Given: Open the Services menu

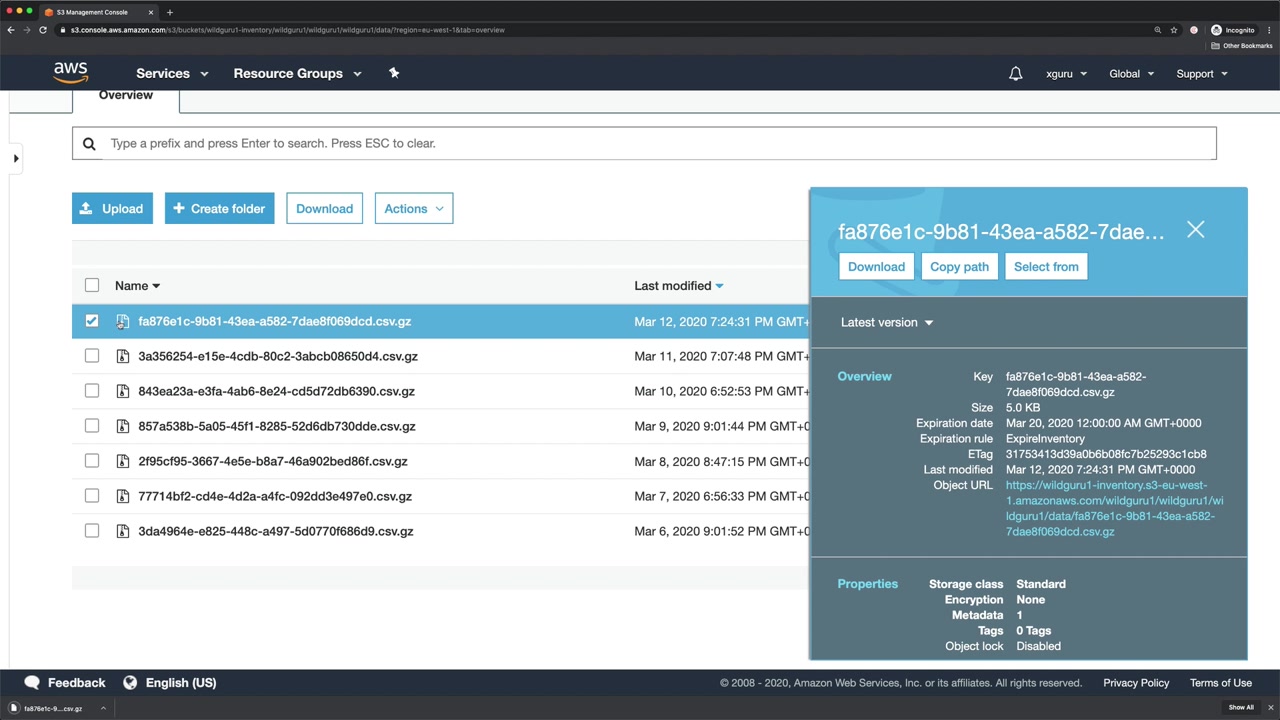Looking at the screenshot, I should click(172, 73).
